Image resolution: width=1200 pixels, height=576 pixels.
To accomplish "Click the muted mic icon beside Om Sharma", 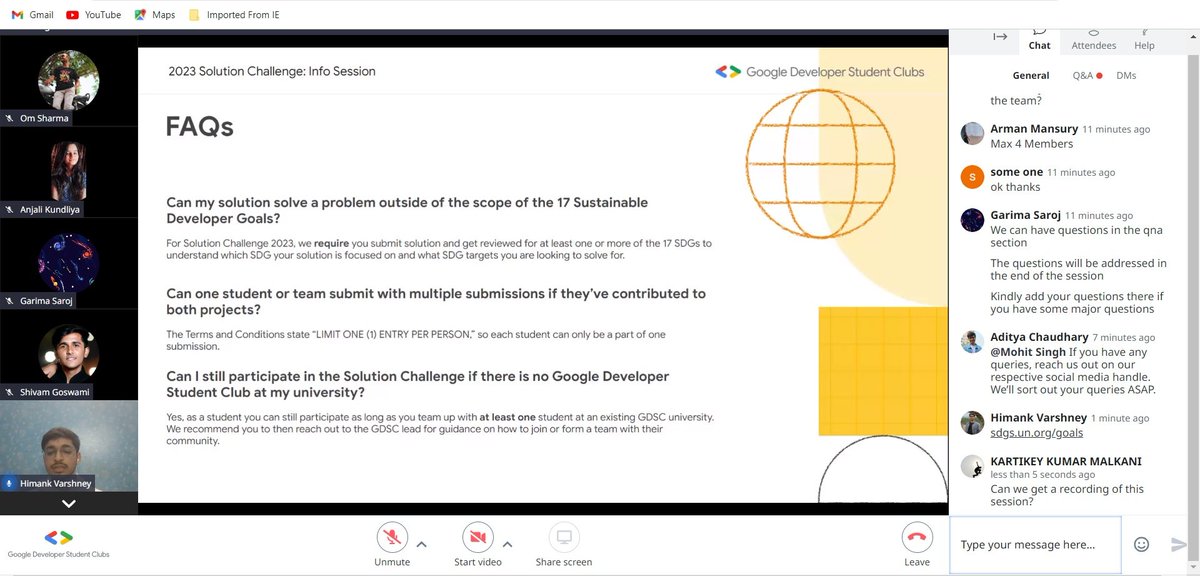I will pos(10,117).
